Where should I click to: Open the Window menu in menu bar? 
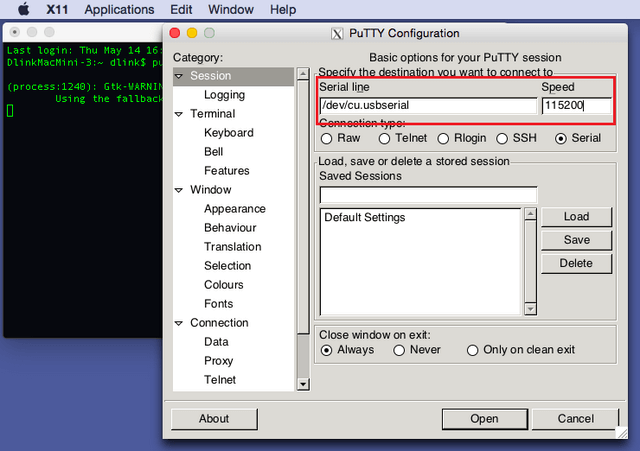231,9
